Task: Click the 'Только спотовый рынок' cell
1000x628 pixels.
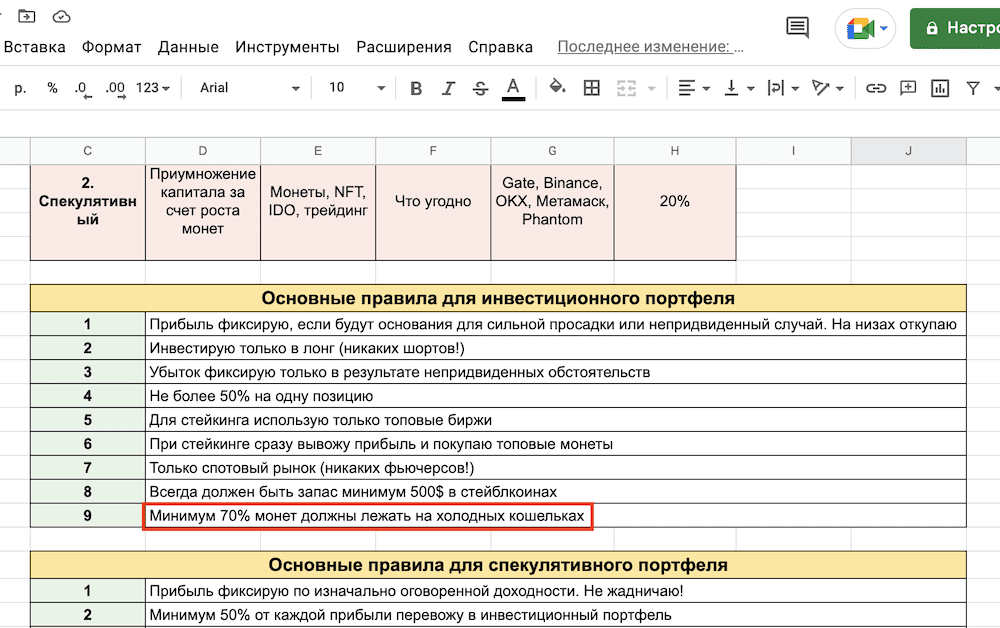Action: pyautogui.click(x=556, y=468)
